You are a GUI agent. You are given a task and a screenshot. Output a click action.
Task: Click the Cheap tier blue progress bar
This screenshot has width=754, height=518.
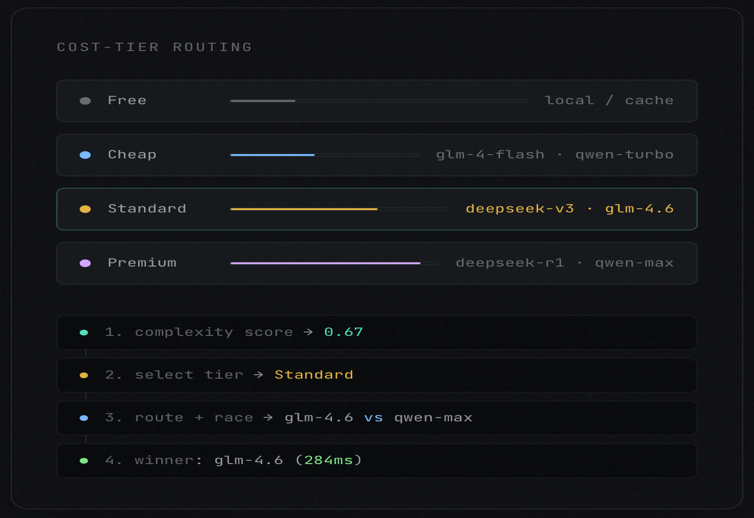tap(325, 155)
